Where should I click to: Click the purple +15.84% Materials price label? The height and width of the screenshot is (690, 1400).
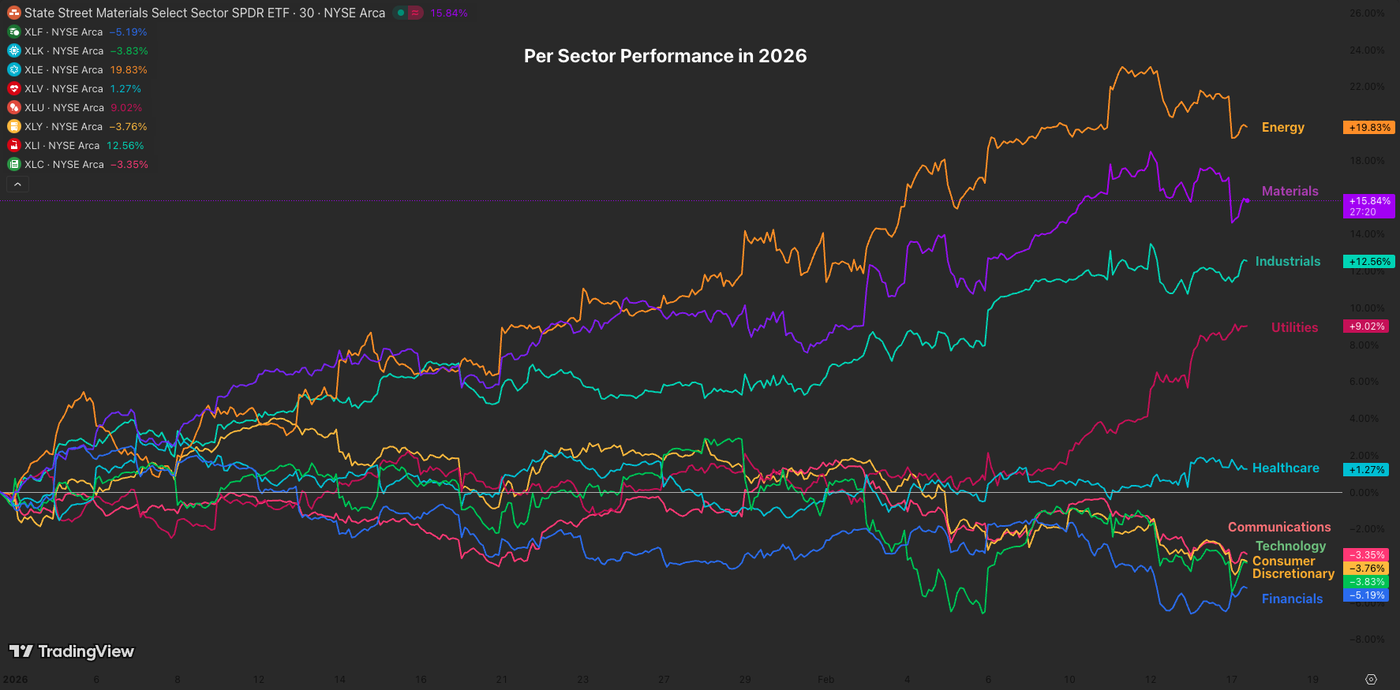coord(1369,201)
